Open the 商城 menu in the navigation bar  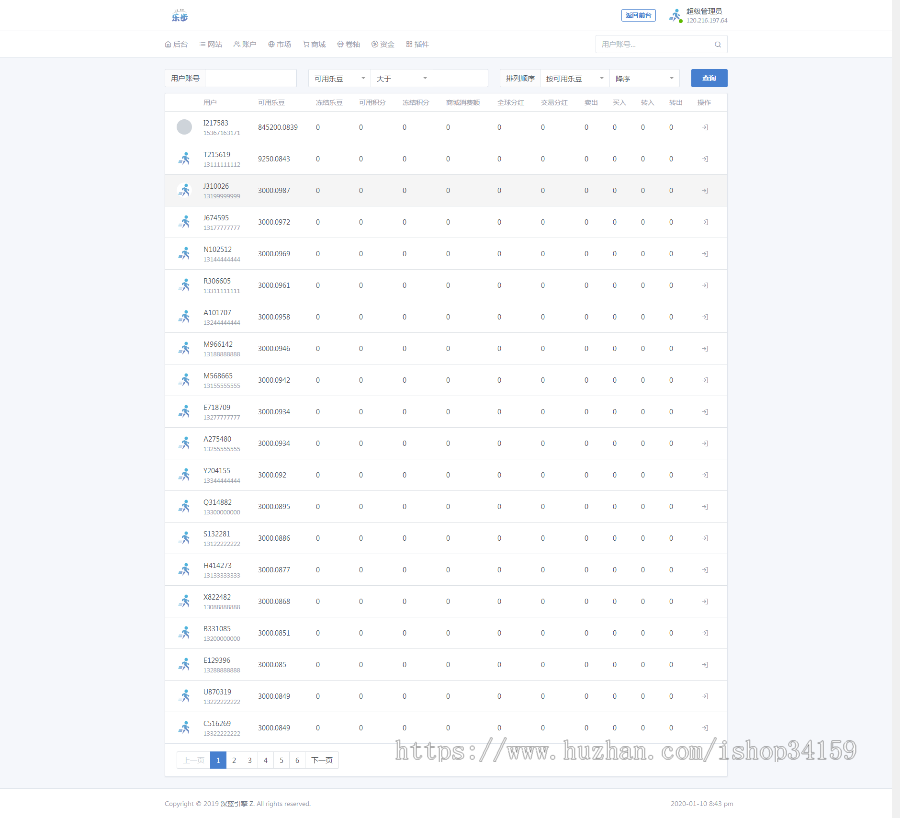click(x=314, y=45)
